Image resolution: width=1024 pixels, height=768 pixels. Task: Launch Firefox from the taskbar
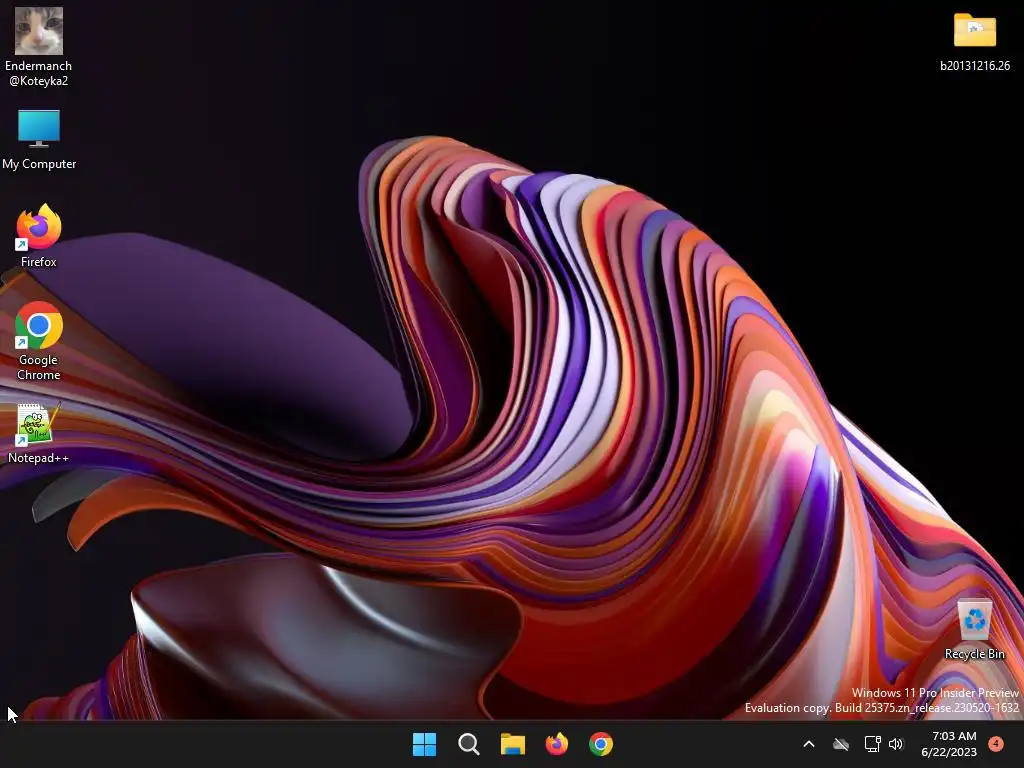click(x=556, y=744)
